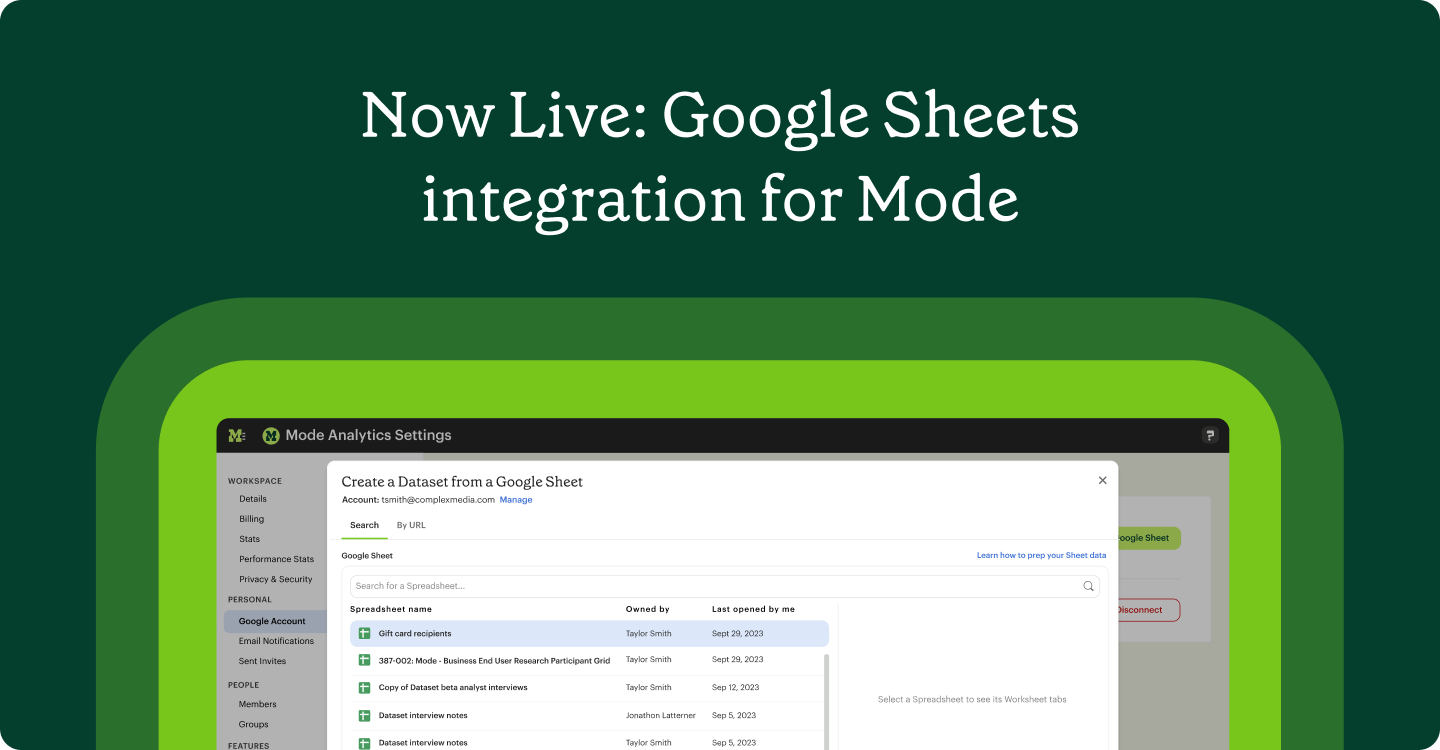Click the green Google Sheet button
Screen dimensions: 1440x750
click(x=1143, y=538)
